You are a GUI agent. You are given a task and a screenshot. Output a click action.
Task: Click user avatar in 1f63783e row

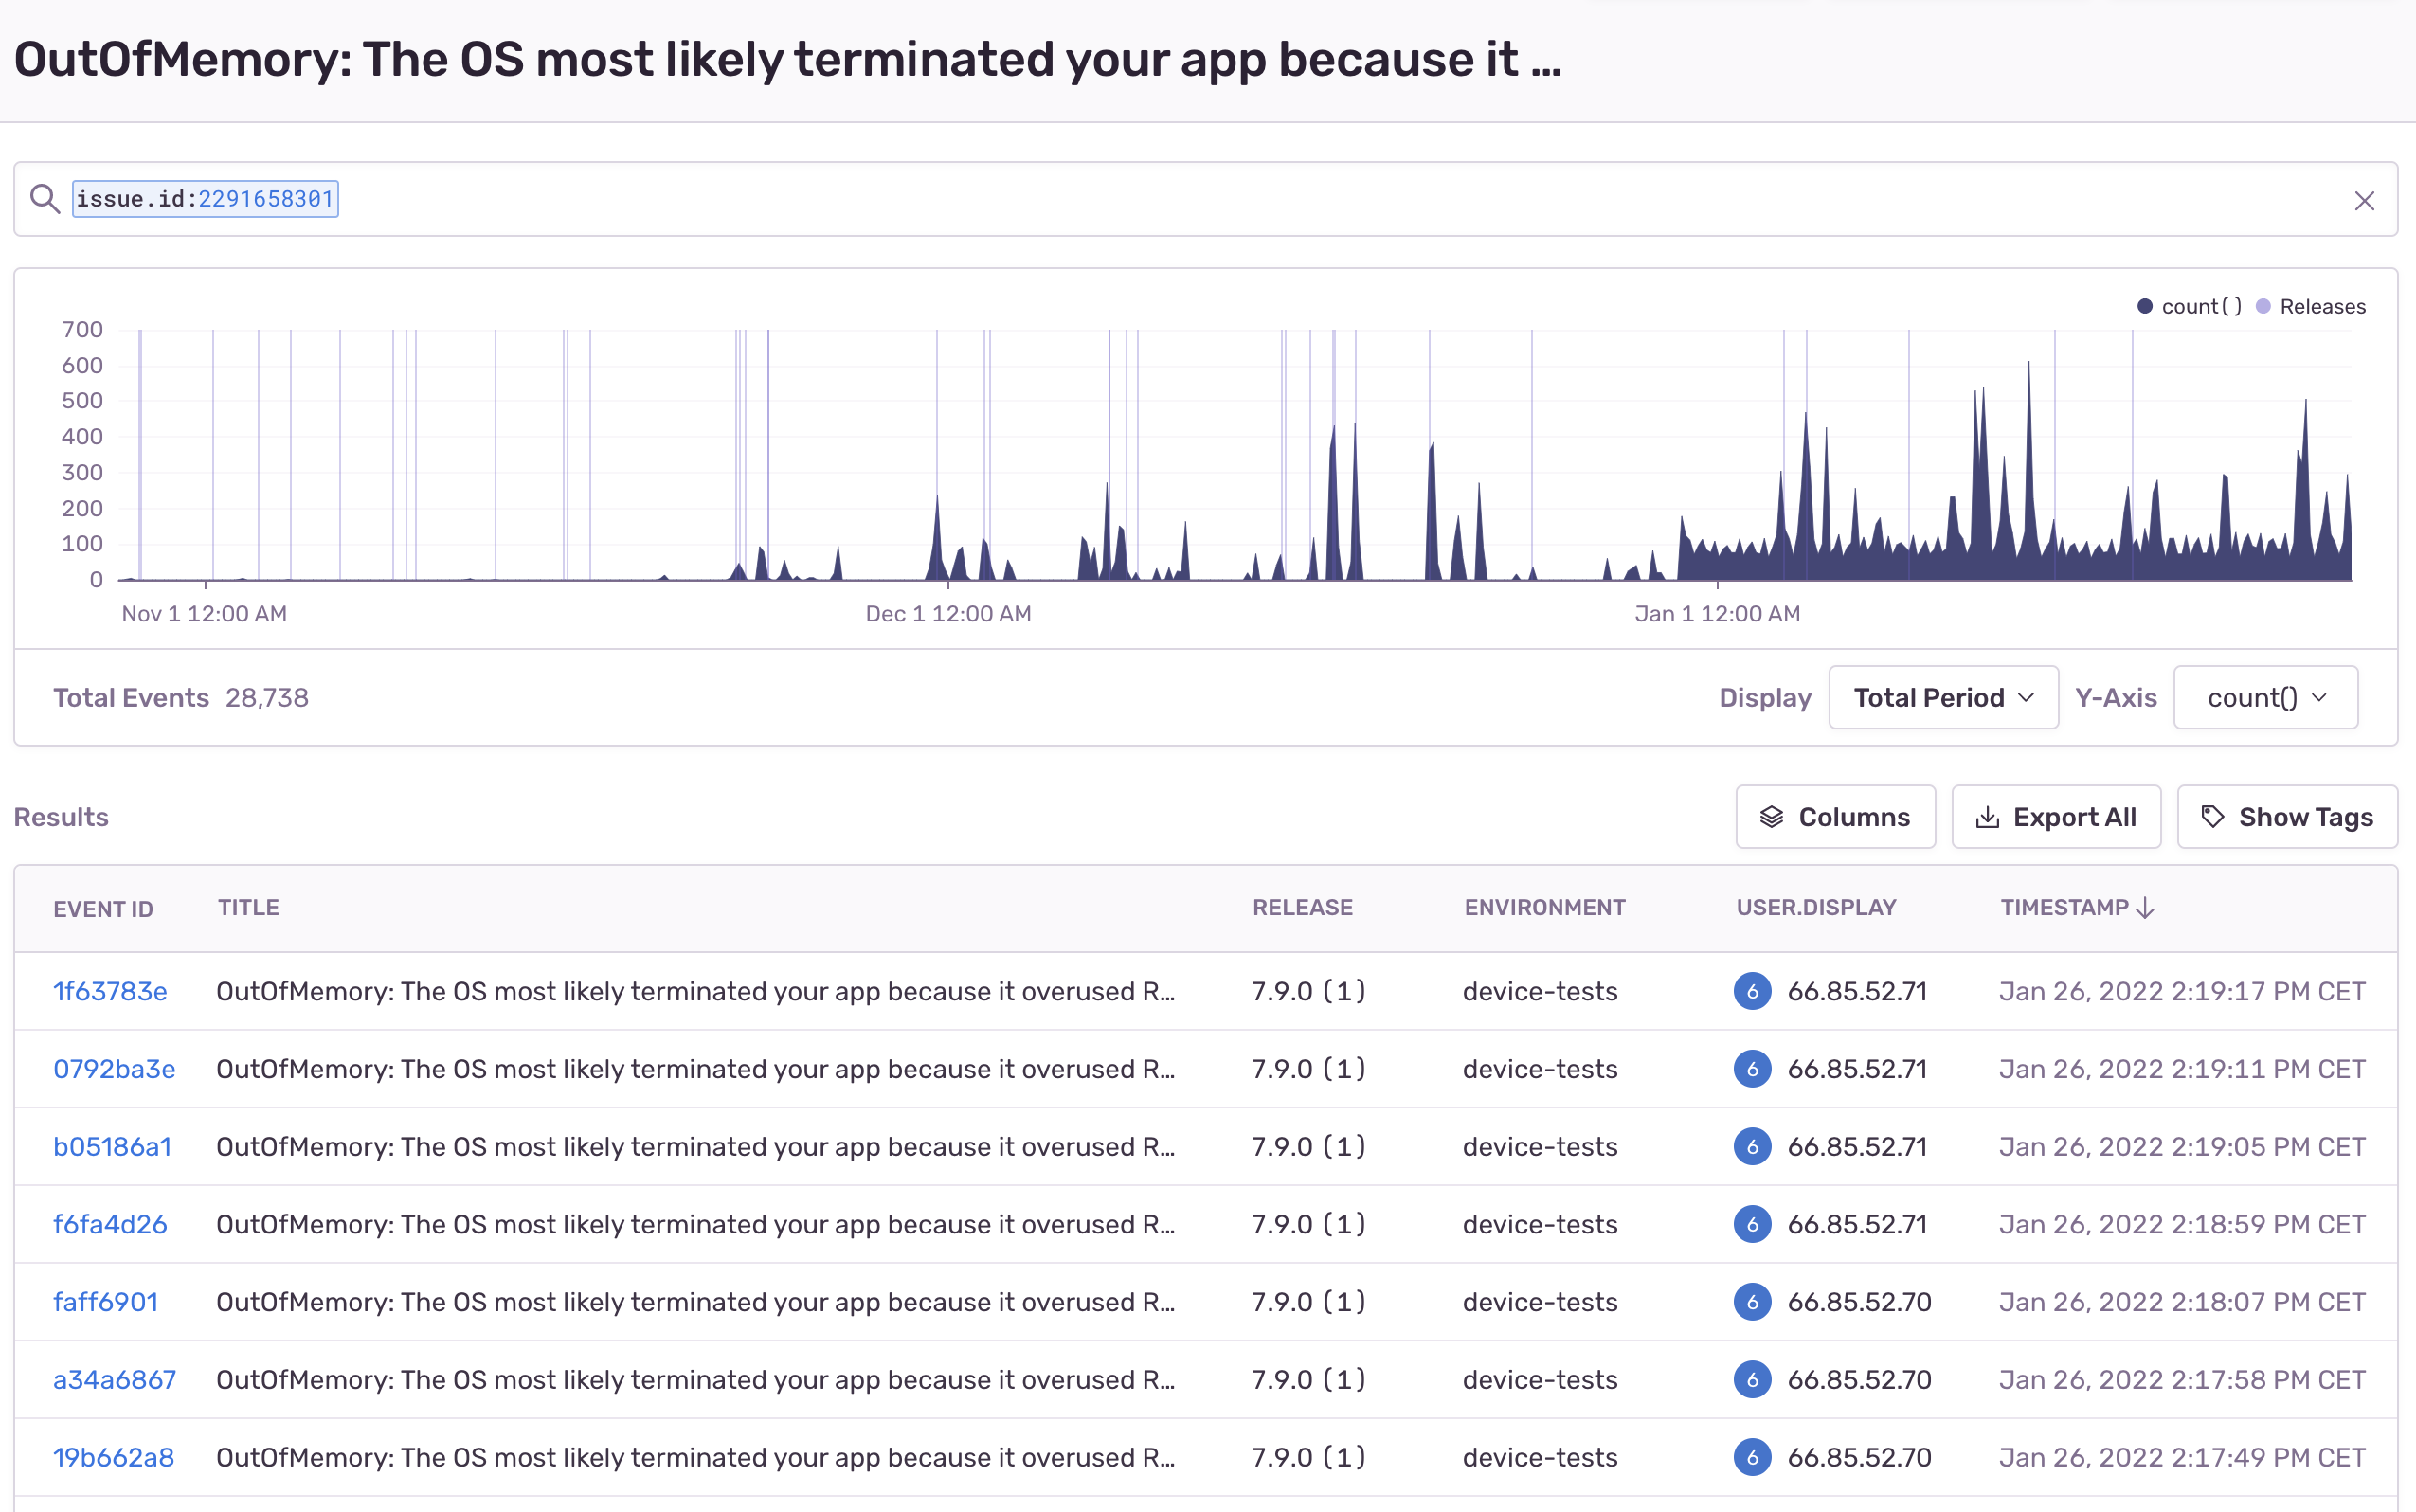pos(1752,991)
